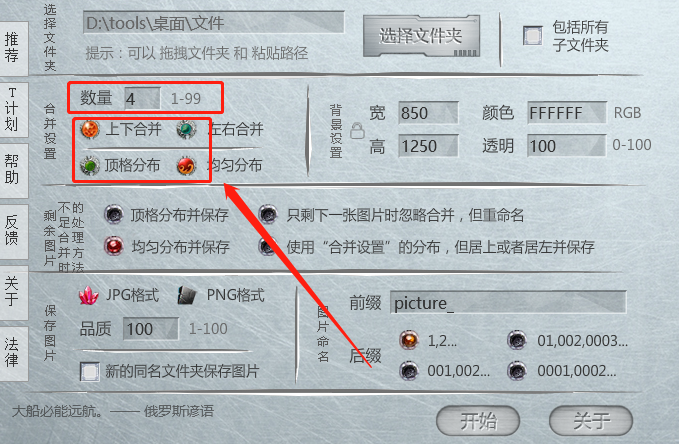Click the JPG格式 pink crystal icon

[x=88, y=295]
